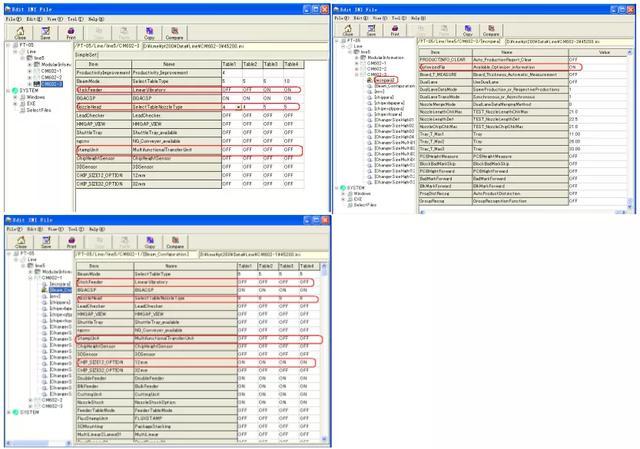Open the View menu in top-right window
Viewport: 640px width, 449px height.
tap(380, 18)
